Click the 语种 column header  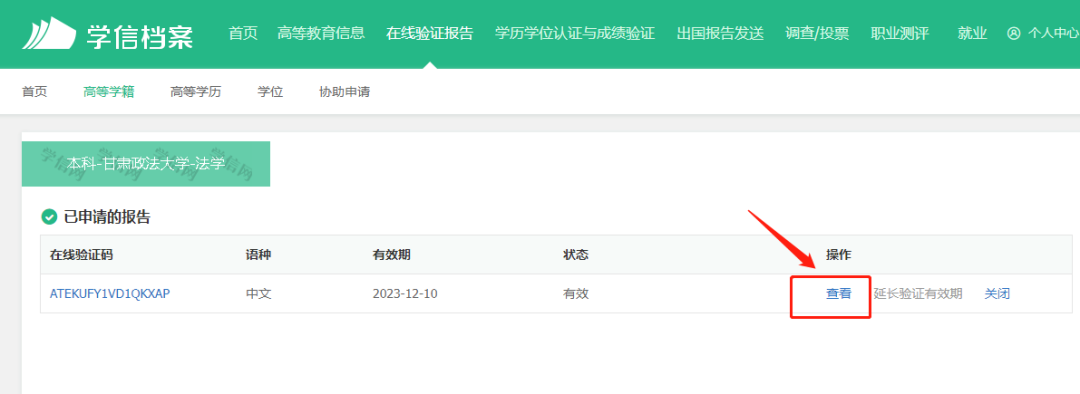(259, 255)
